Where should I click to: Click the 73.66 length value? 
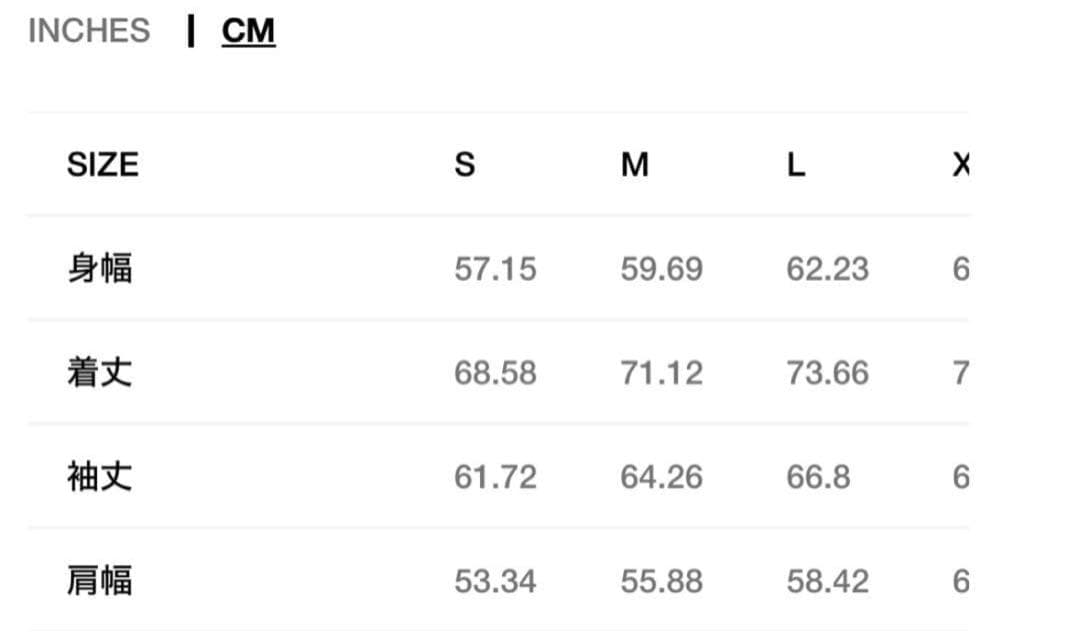coord(827,373)
